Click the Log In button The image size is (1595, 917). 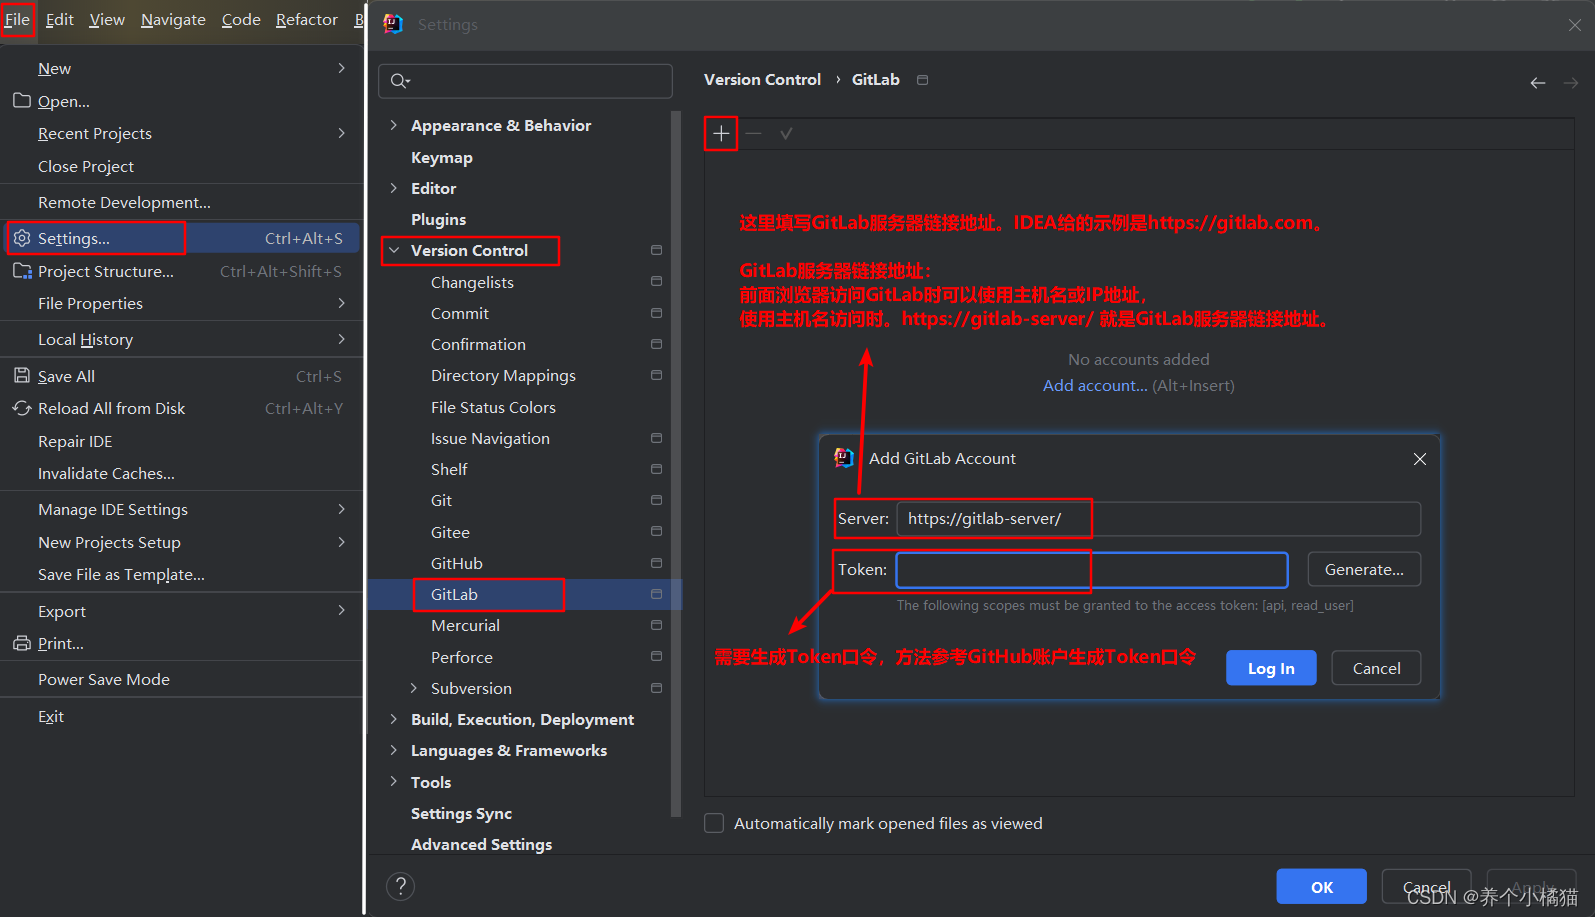(x=1271, y=668)
